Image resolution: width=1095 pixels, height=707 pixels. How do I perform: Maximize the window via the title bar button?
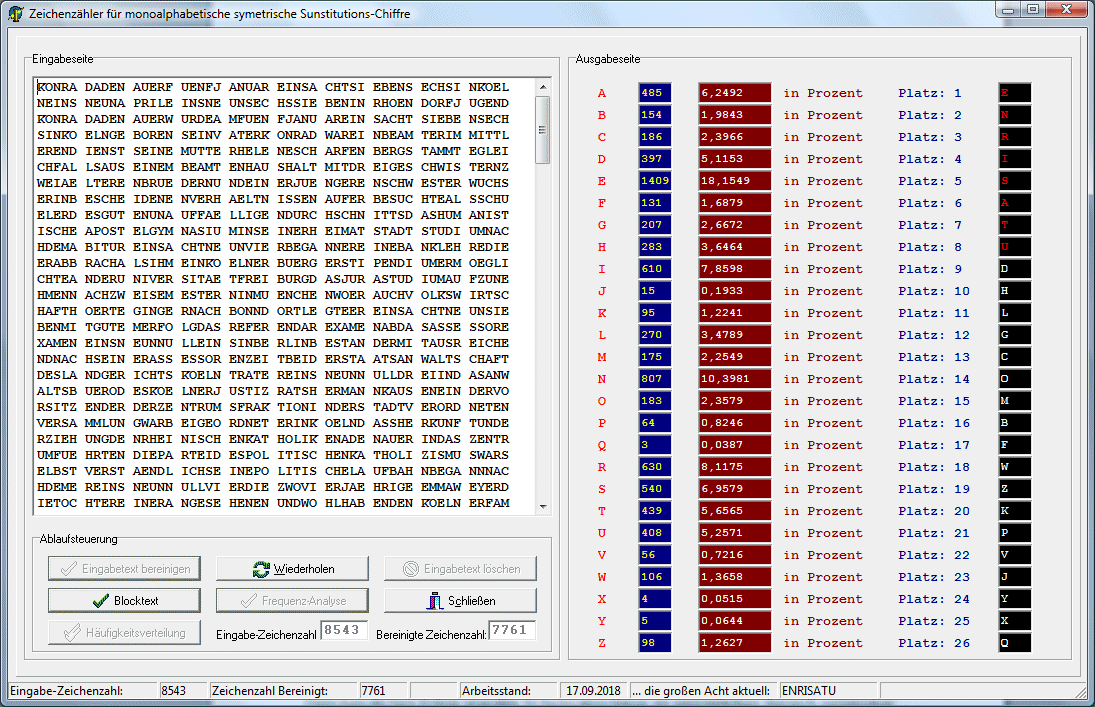[1033, 9]
